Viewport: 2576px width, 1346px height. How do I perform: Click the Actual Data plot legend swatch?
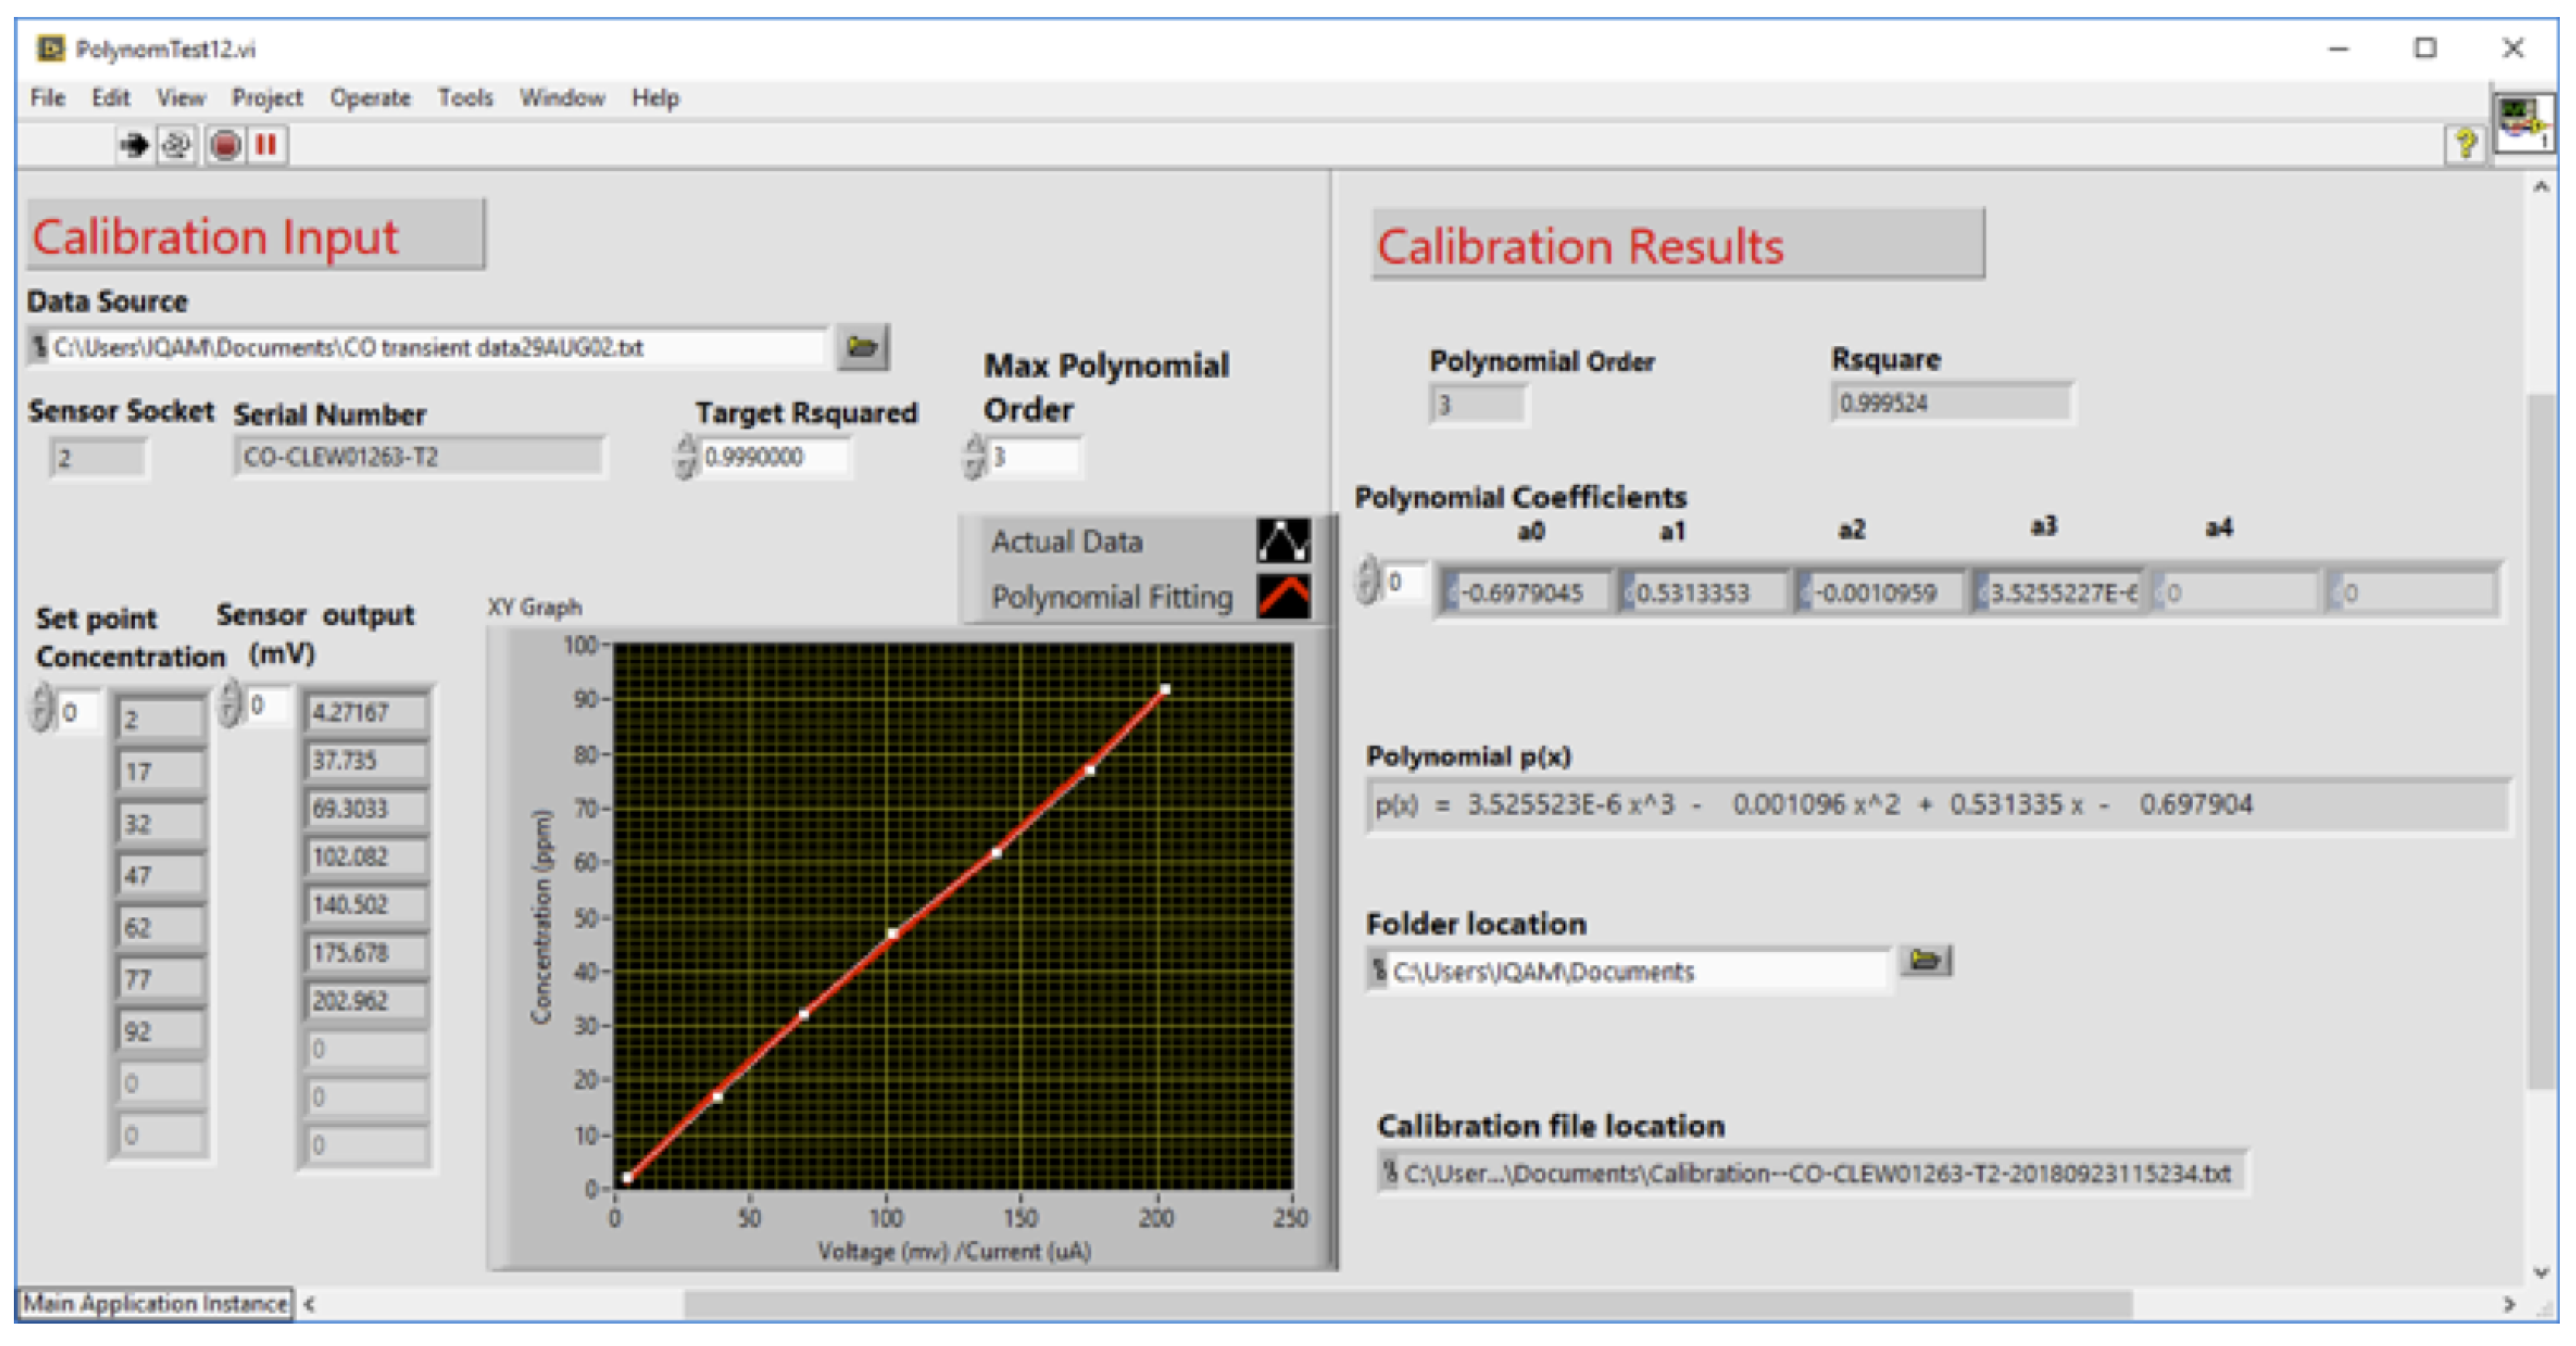pos(1283,541)
